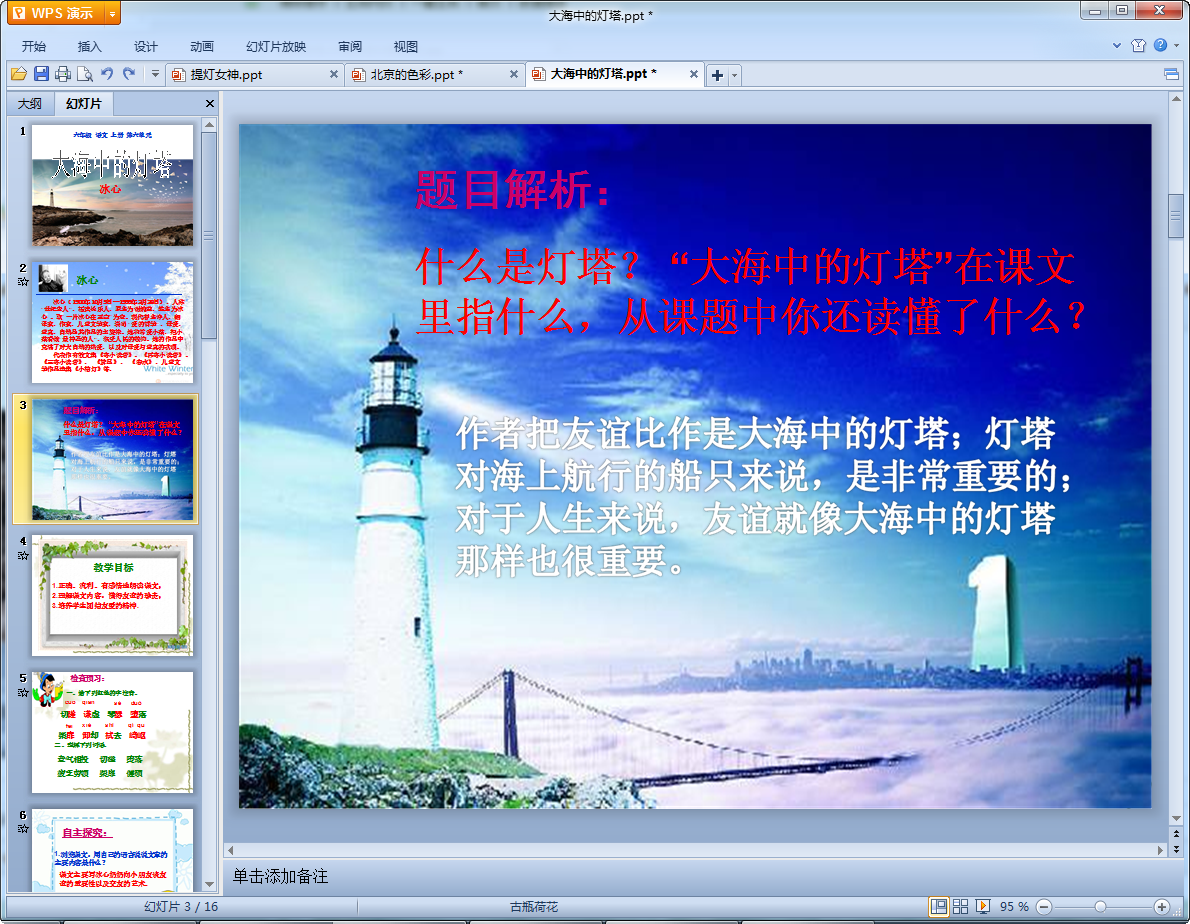Switch to Slide Sorter view icon

coord(960,907)
